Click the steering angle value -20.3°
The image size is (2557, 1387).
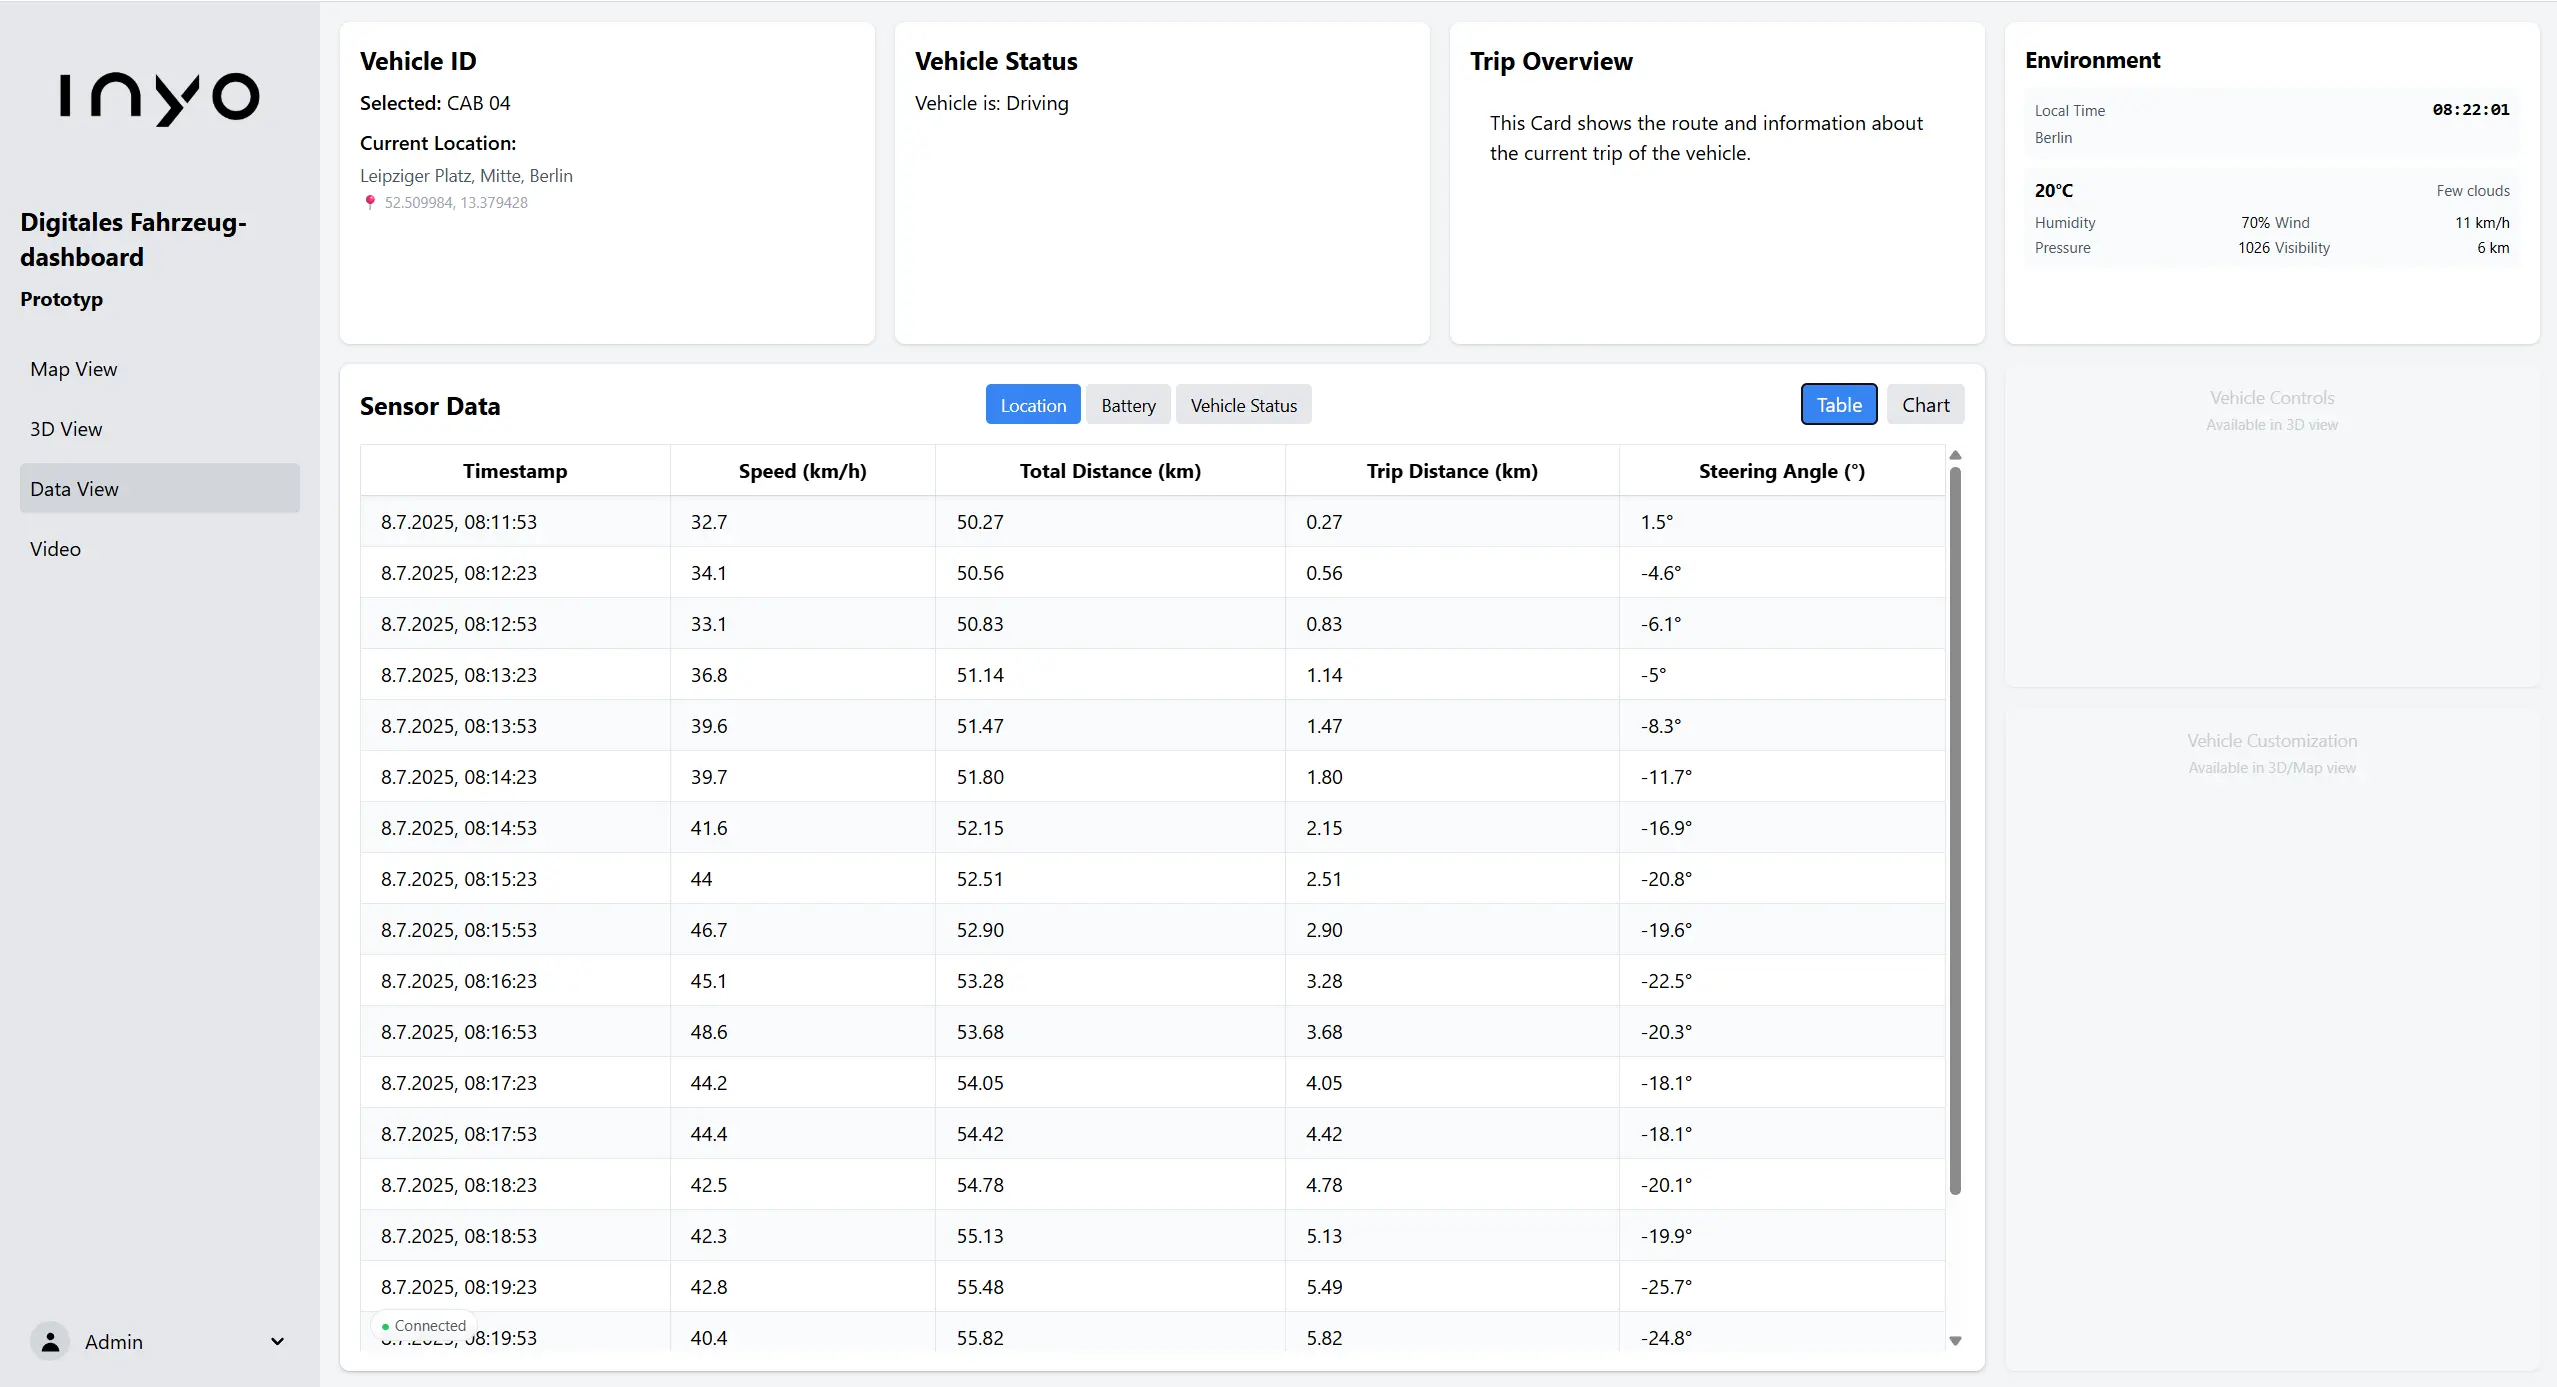(x=1666, y=1032)
